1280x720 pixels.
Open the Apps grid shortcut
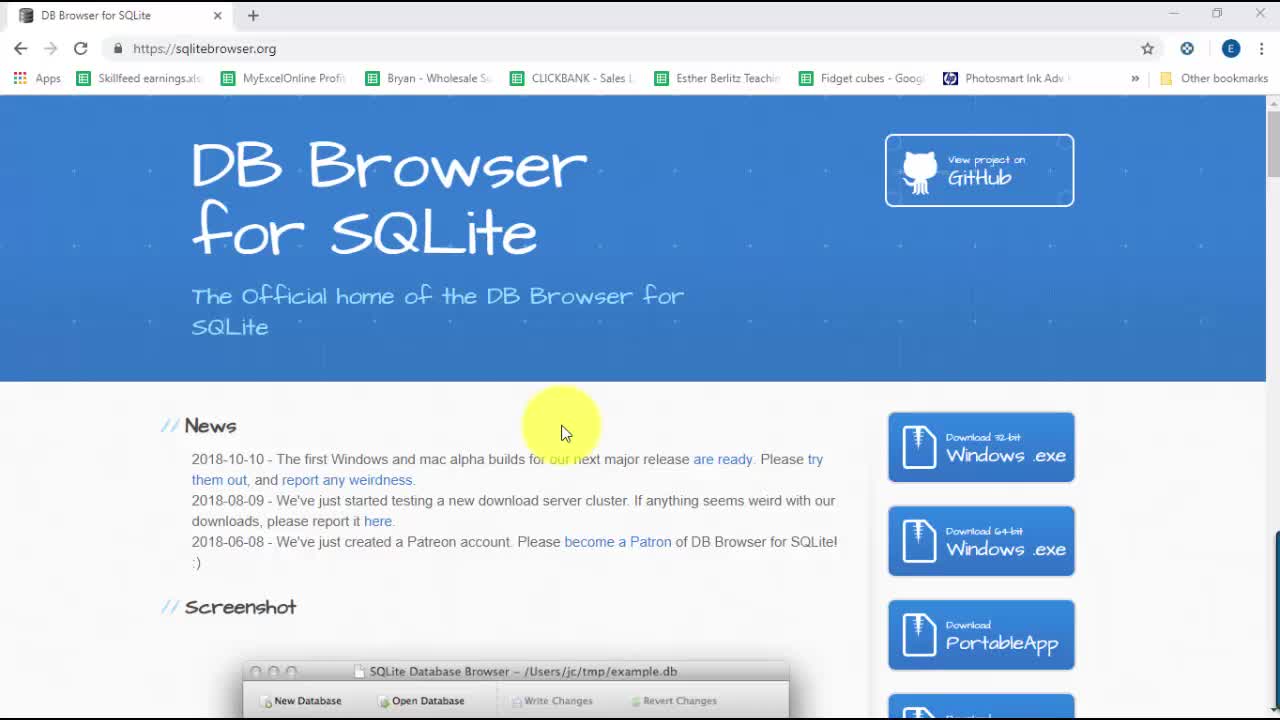click(x=37, y=78)
